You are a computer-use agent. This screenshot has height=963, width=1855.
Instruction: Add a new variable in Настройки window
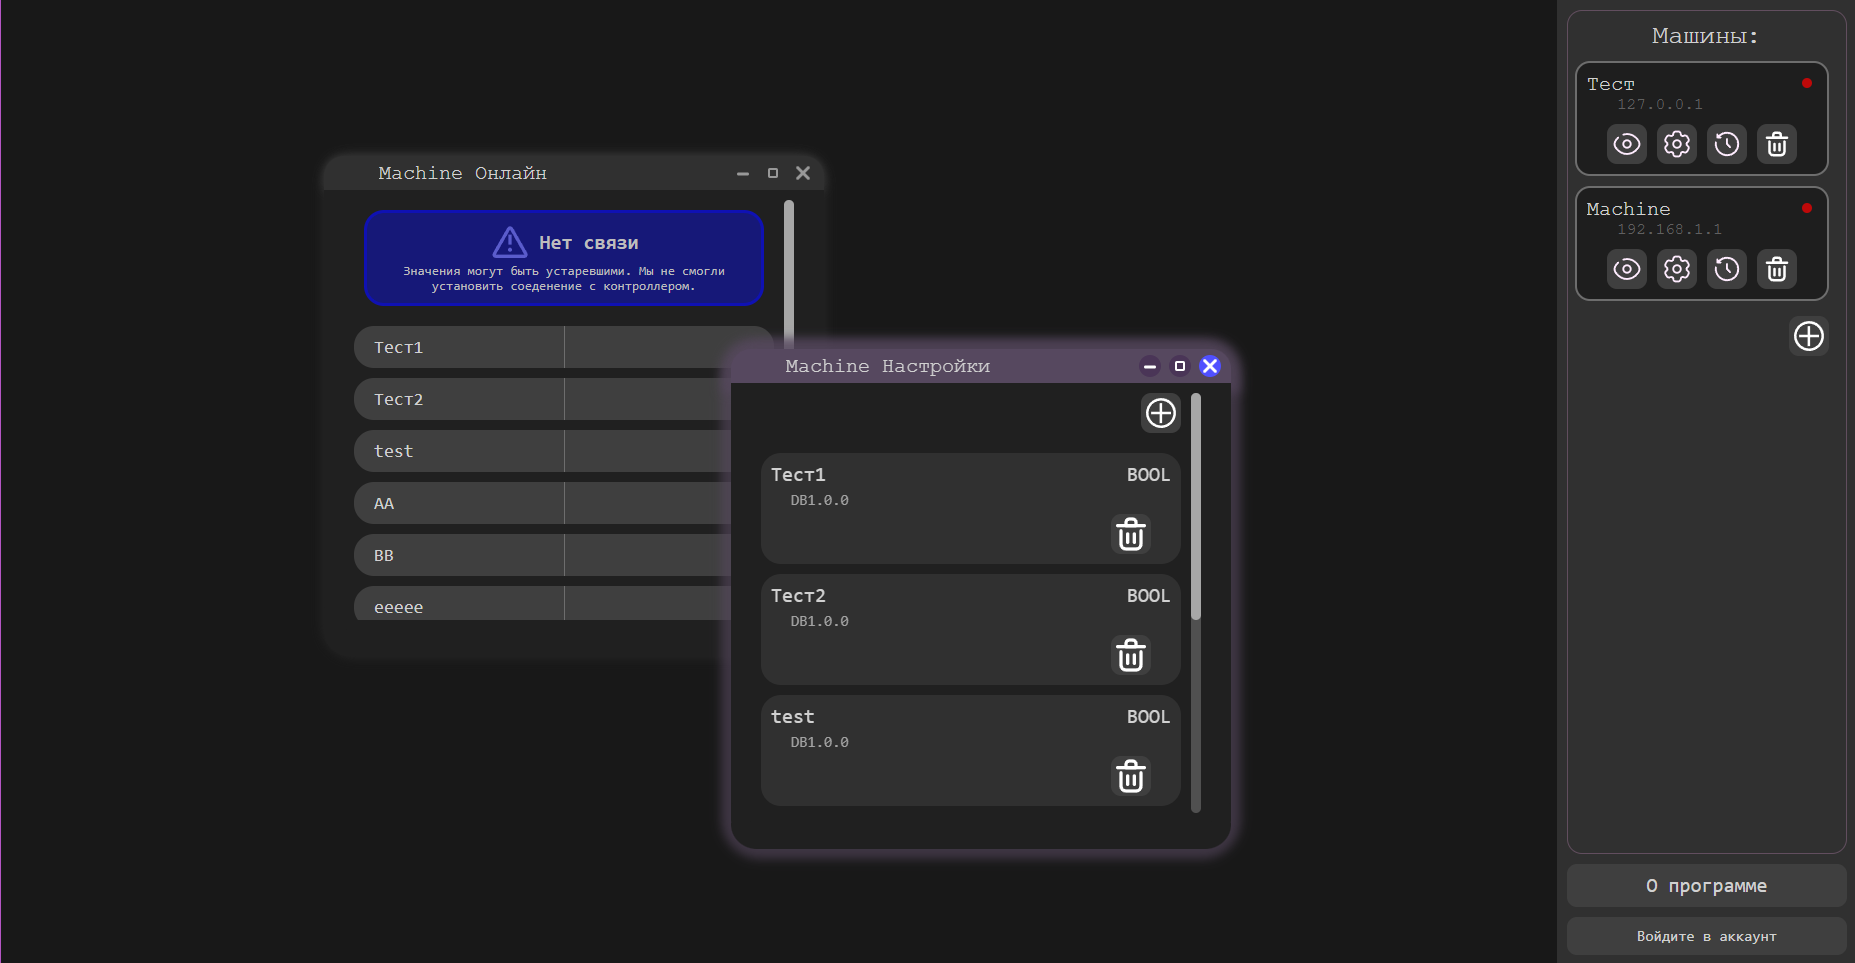(1160, 413)
